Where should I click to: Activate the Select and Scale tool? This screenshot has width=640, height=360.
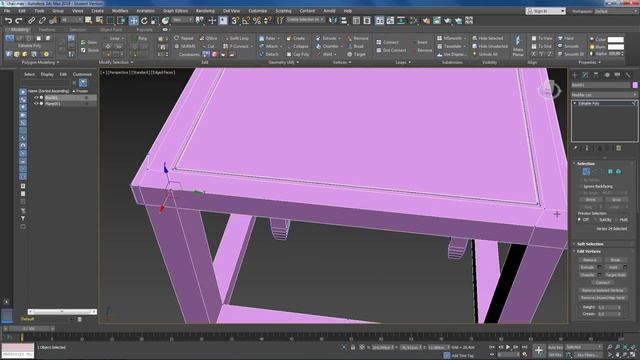pos(155,20)
